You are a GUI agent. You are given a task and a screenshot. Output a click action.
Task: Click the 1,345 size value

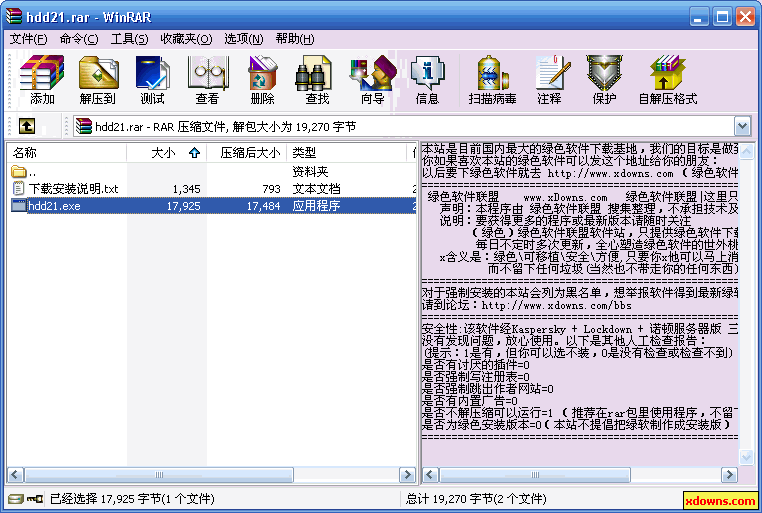(187, 189)
